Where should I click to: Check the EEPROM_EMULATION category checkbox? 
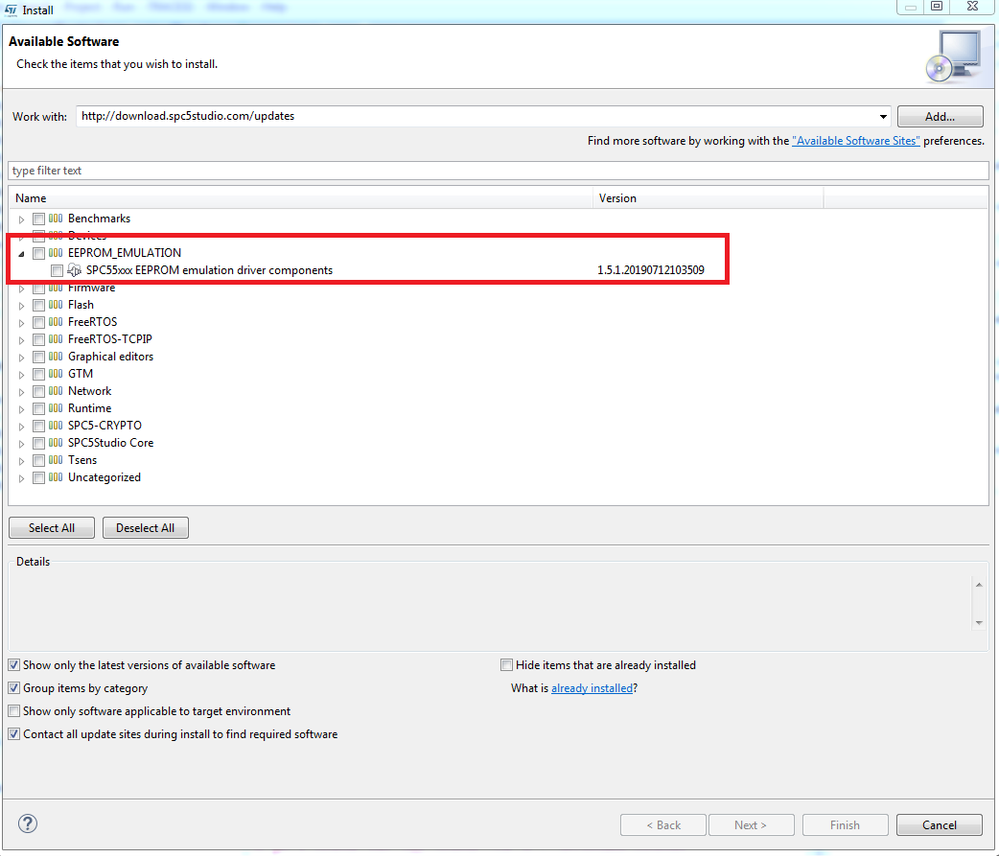(39, 253)
